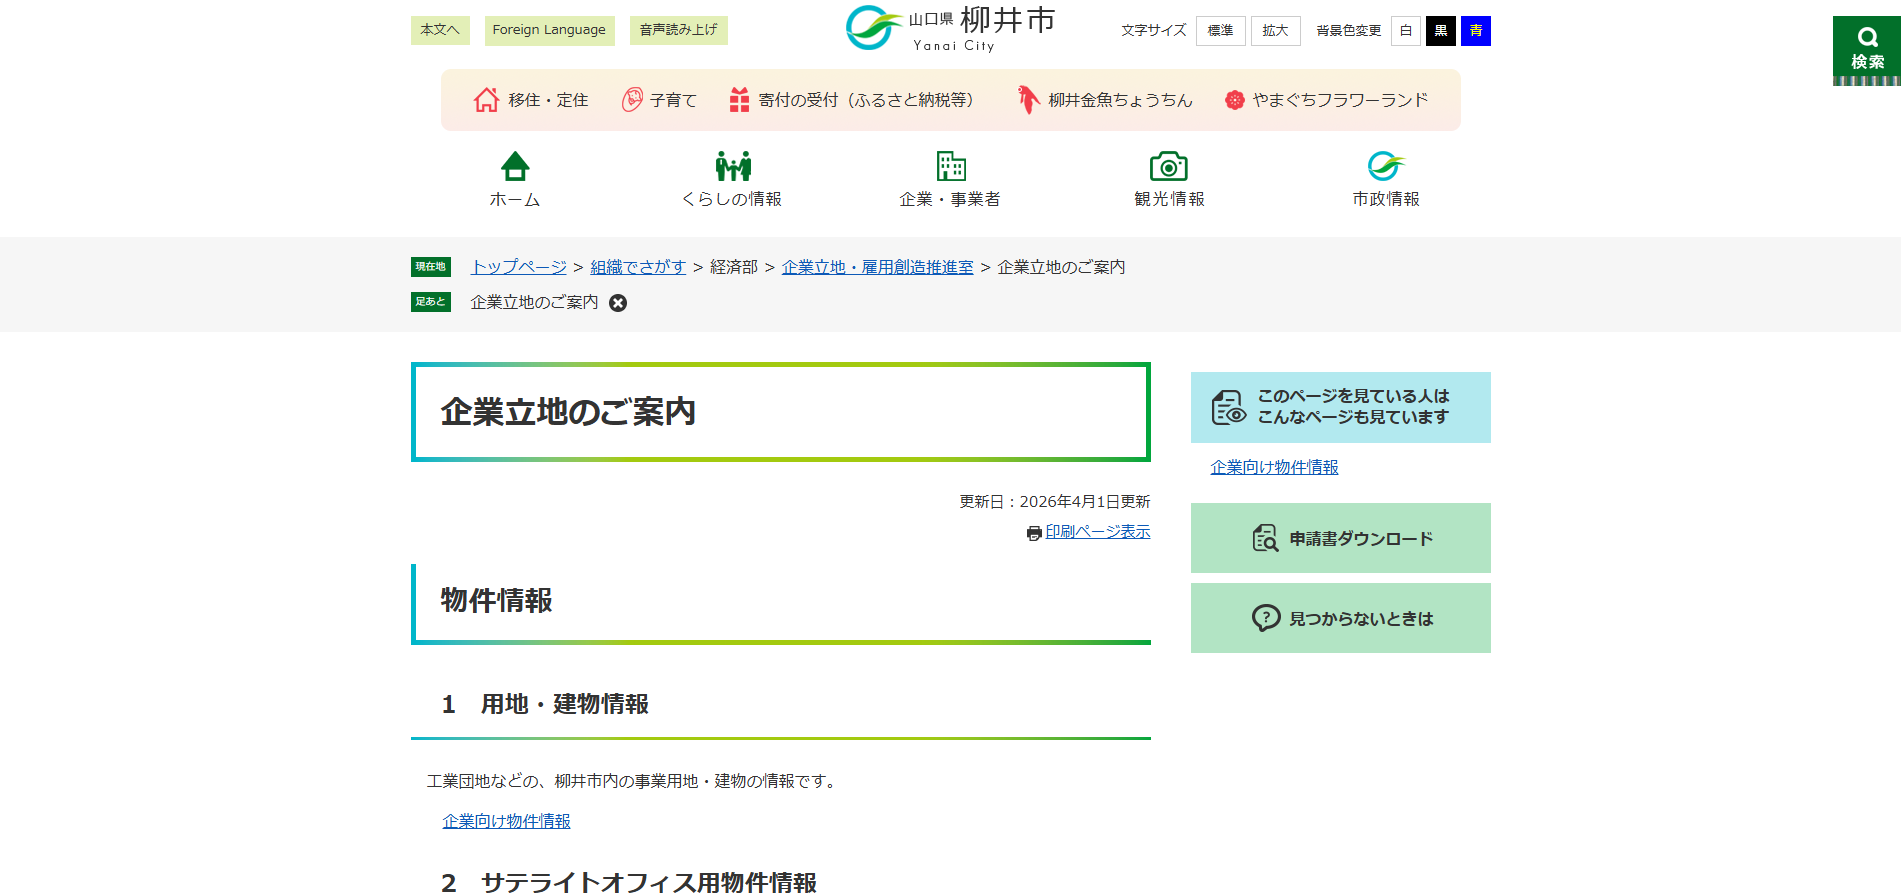The width and height of the screenshot is (1901, 893).
Task: Click the camera icon above 観光情報
Action: [1168, 166]
